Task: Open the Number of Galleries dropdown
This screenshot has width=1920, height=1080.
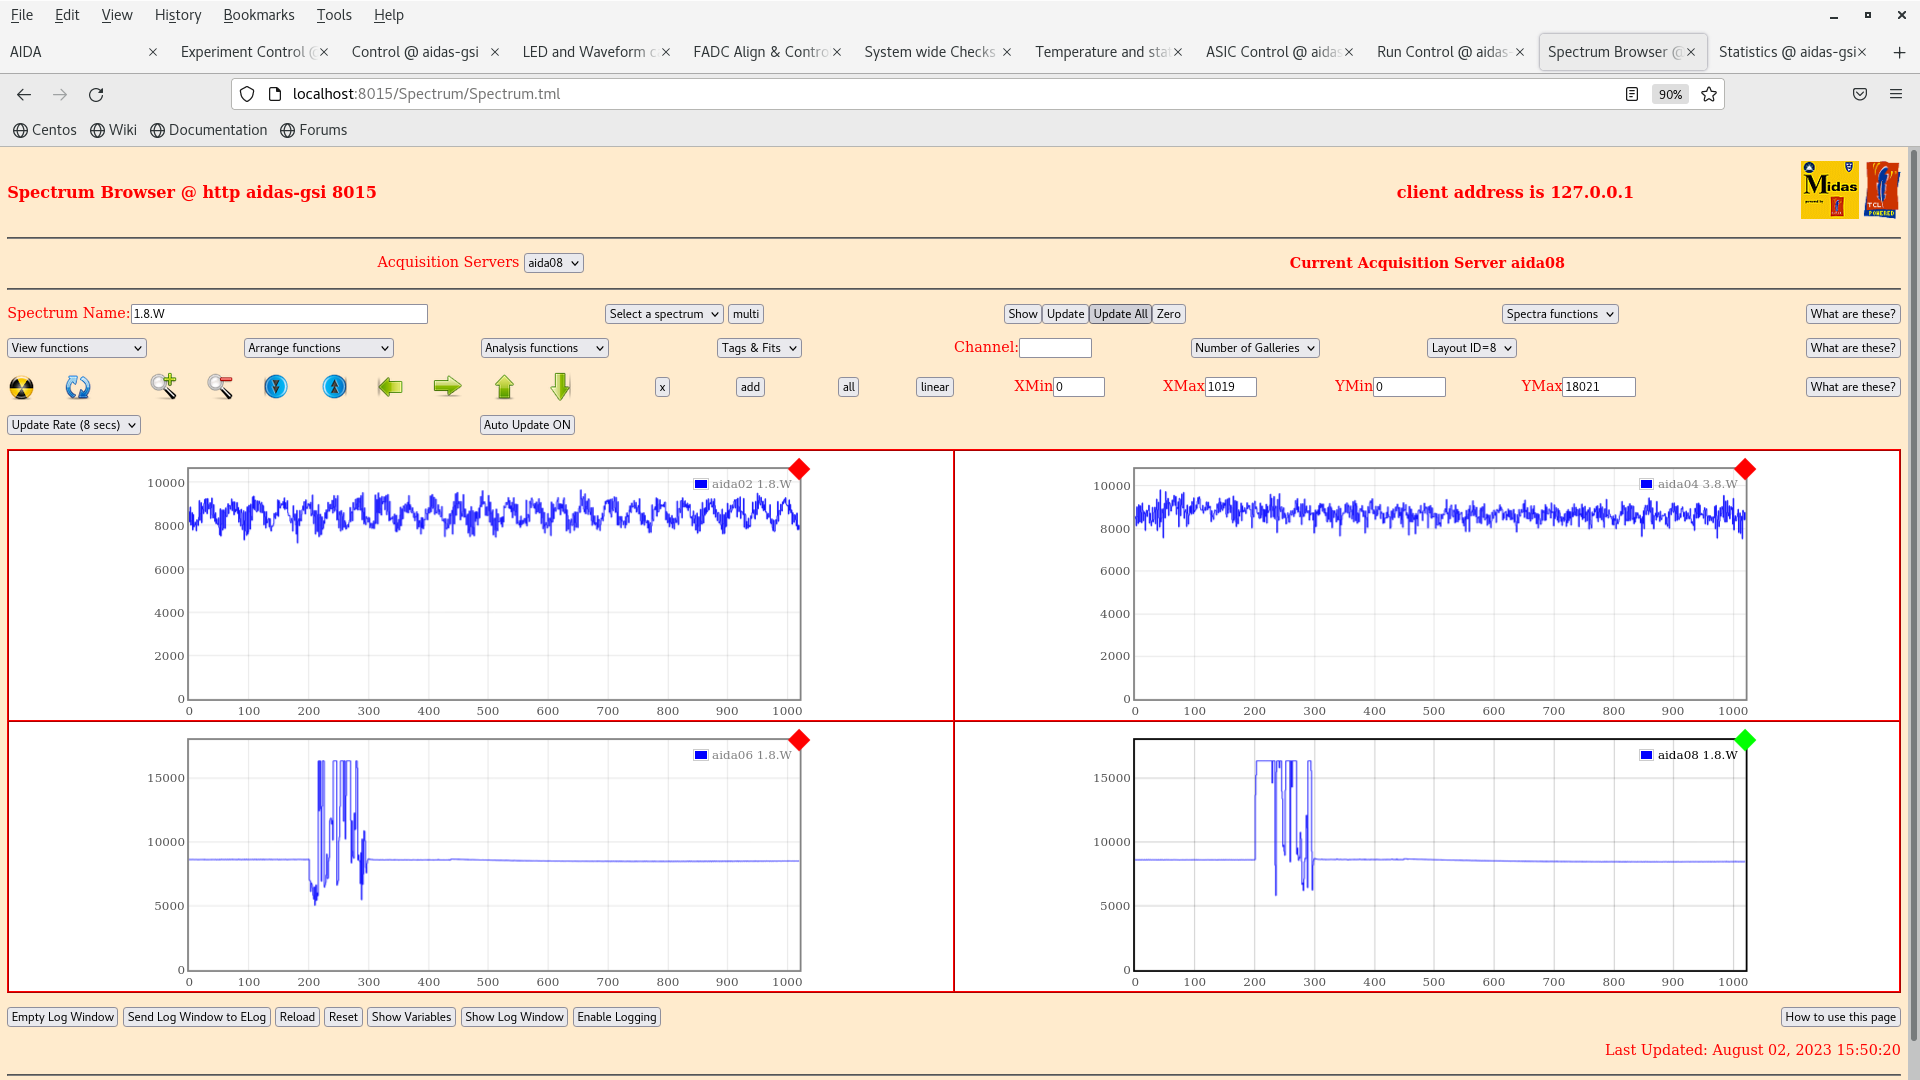Action: pos(1254,348)
